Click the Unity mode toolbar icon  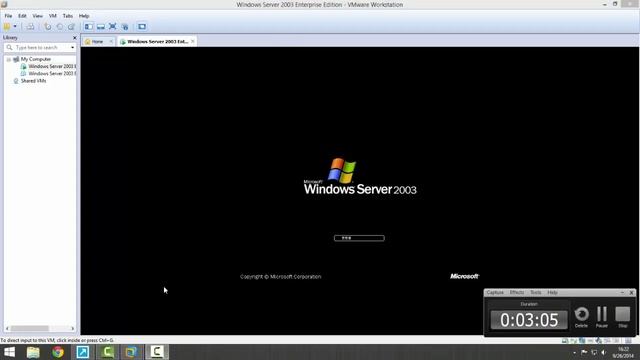point(125,27)
